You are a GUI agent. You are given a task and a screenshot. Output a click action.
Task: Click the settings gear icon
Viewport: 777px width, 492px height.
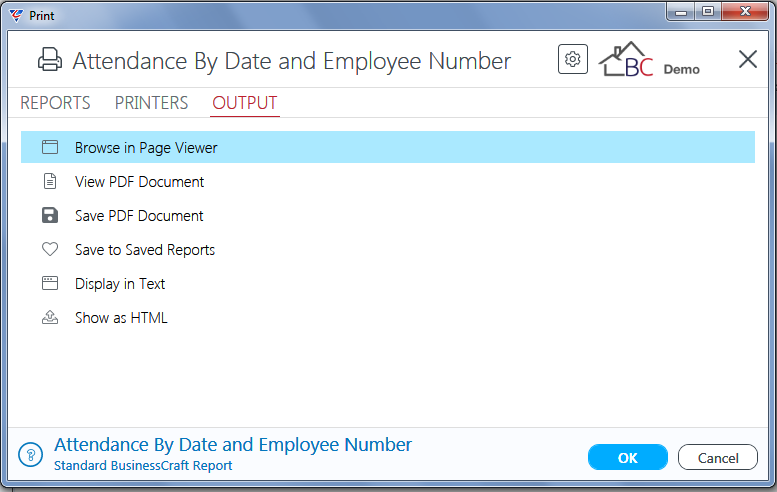click(x=572, y=59)
